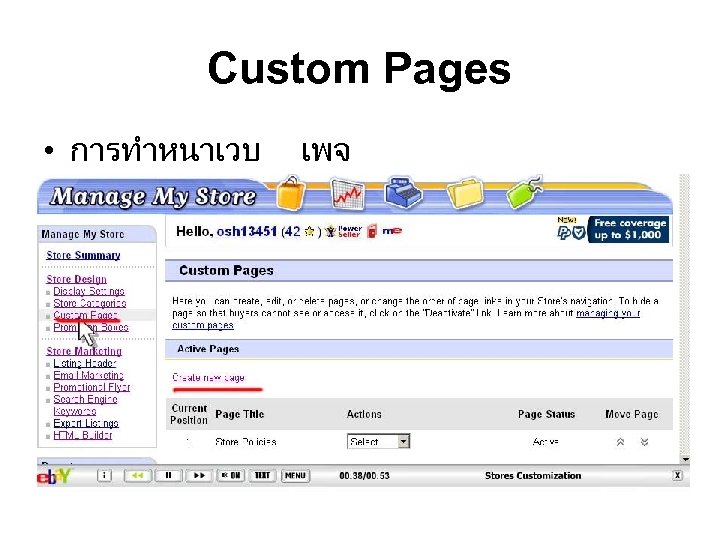
Task: Click the scrollbar down arrow
Action: click(685, 459)
